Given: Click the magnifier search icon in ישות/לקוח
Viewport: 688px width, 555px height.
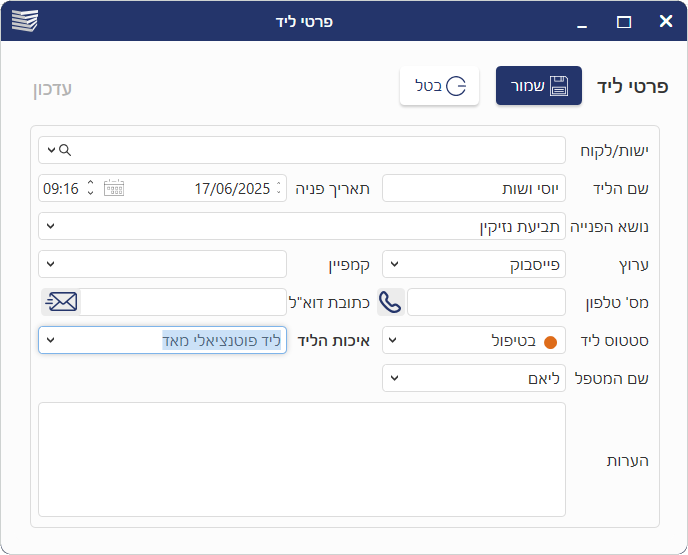Looking at the screenshot, I should point(65,150).
